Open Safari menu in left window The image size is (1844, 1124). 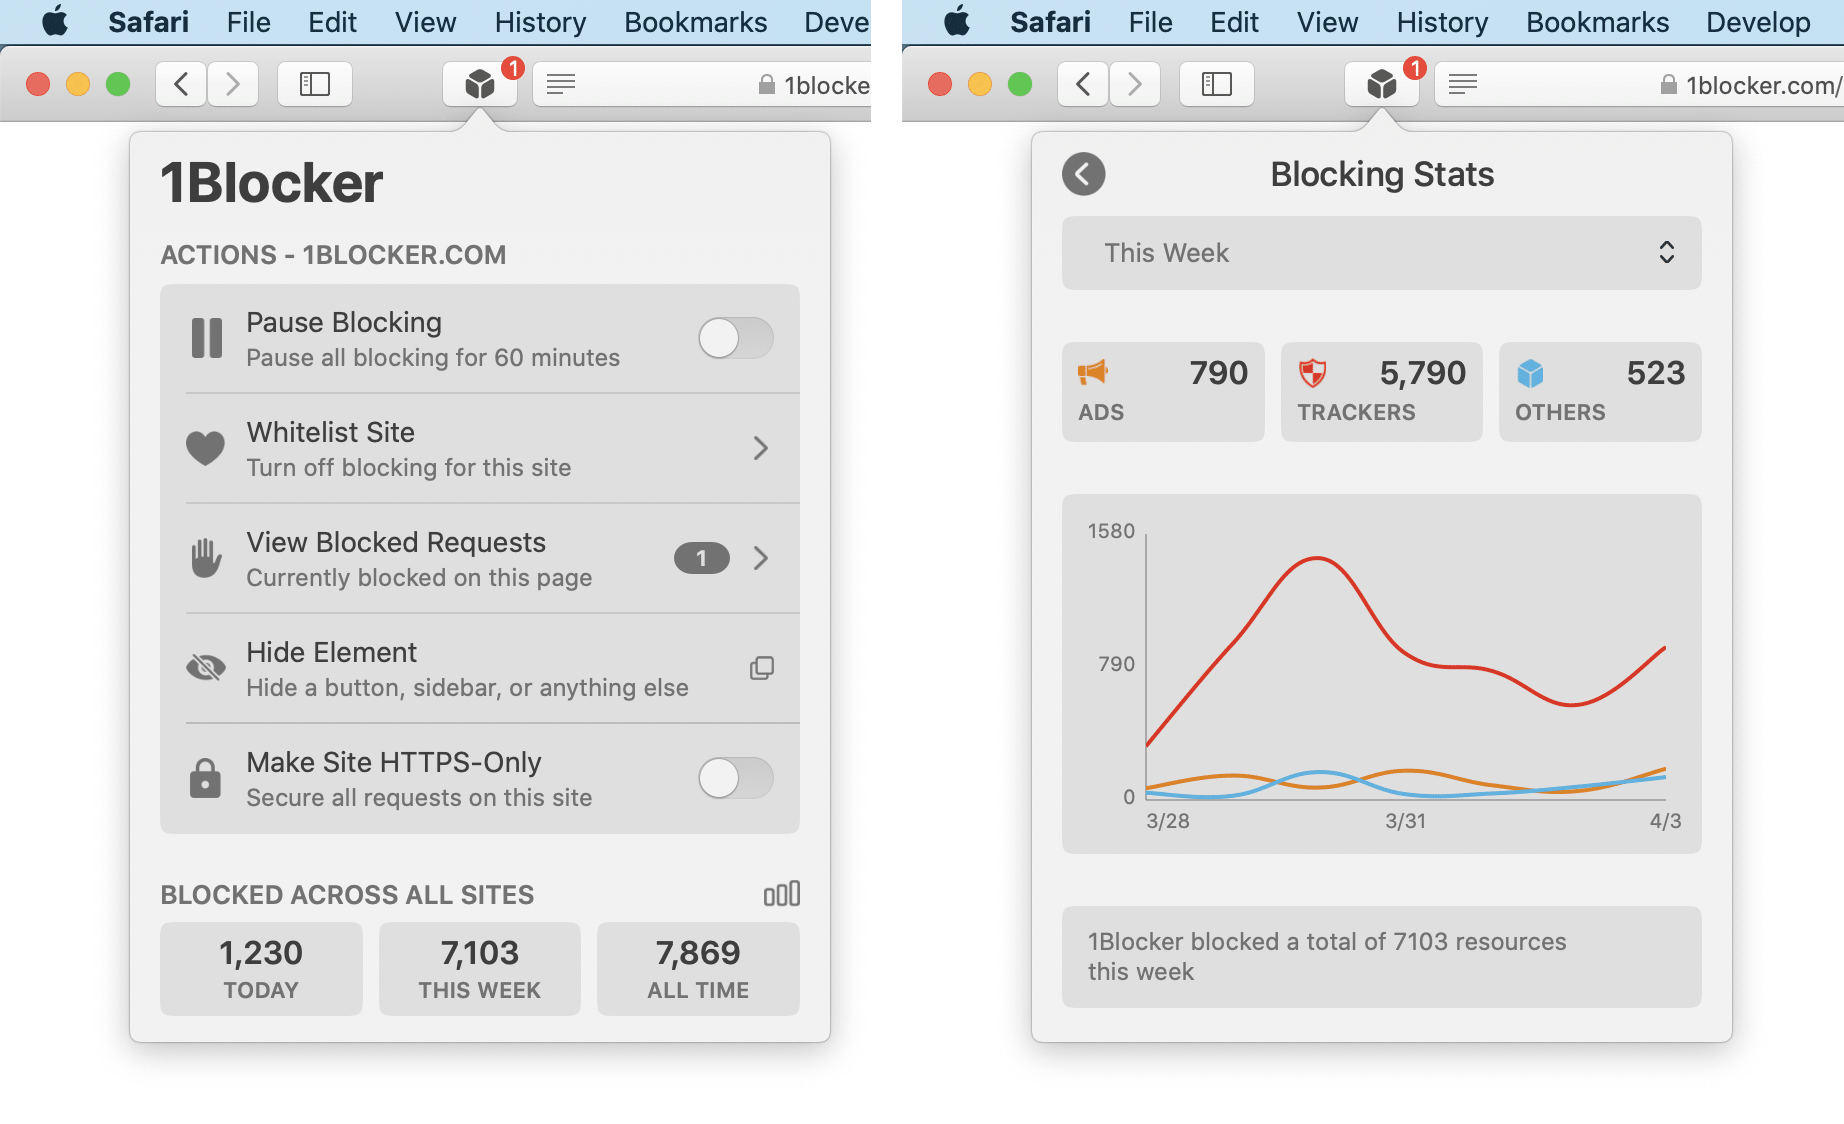point(149,22)
